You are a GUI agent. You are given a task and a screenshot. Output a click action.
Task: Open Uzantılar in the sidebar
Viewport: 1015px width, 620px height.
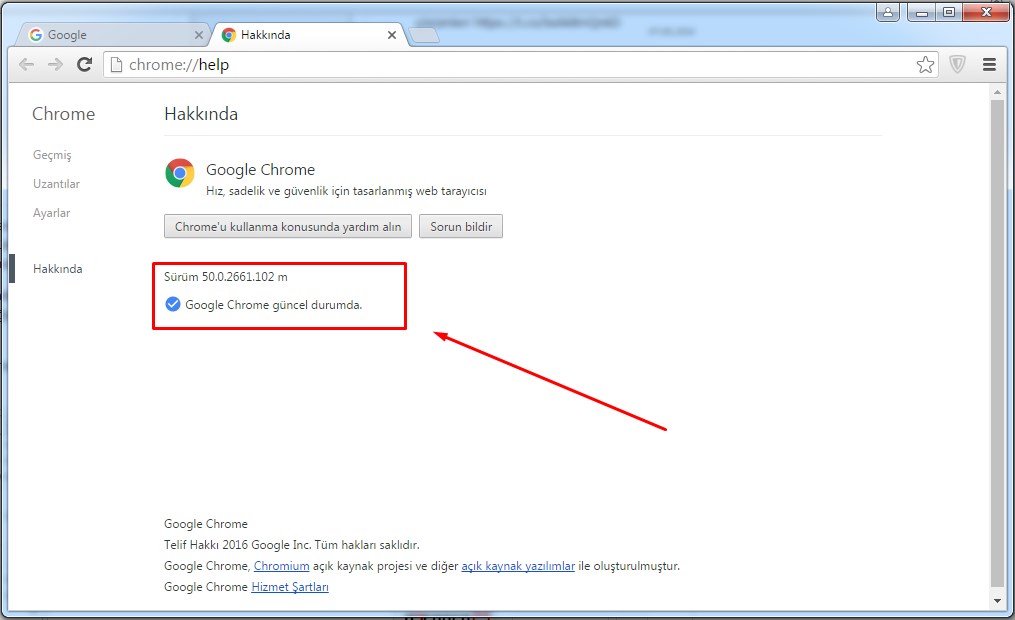[x=56, y=184]
